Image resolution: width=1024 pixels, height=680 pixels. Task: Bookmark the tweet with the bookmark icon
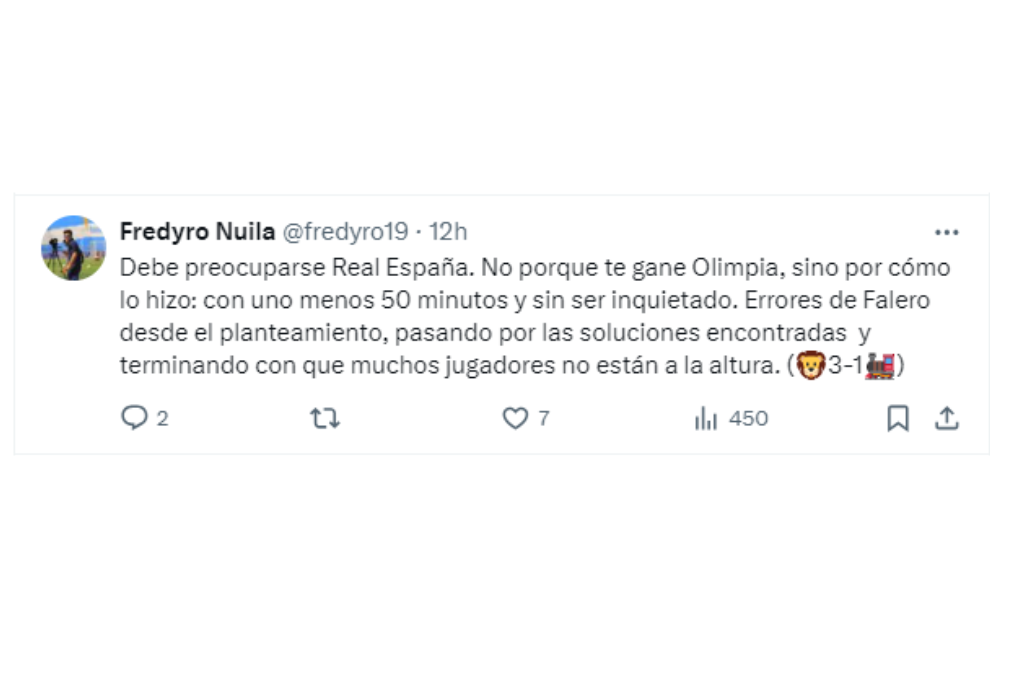click(x=897, y=420)
